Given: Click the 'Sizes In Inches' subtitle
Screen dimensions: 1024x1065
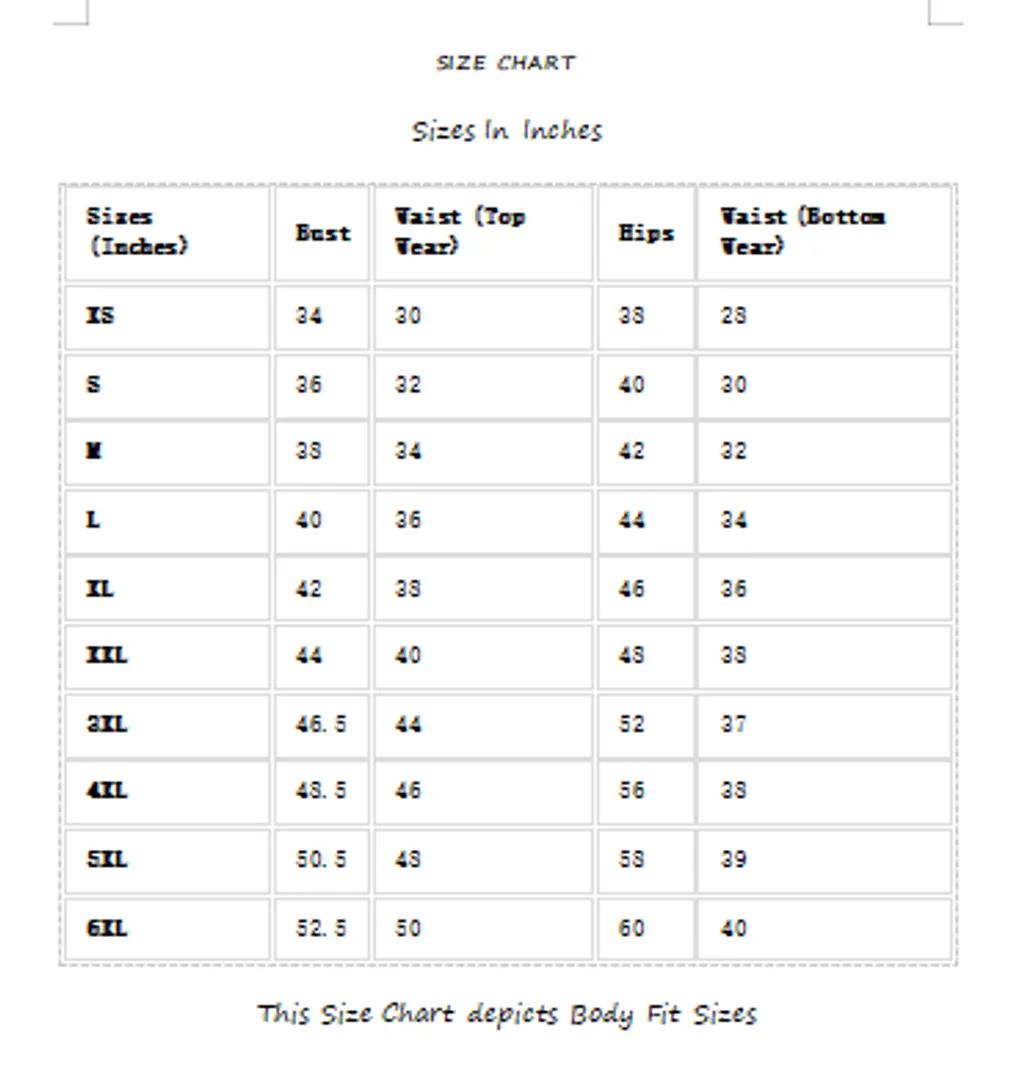Looking at the screenshot, I should (507, 131).
